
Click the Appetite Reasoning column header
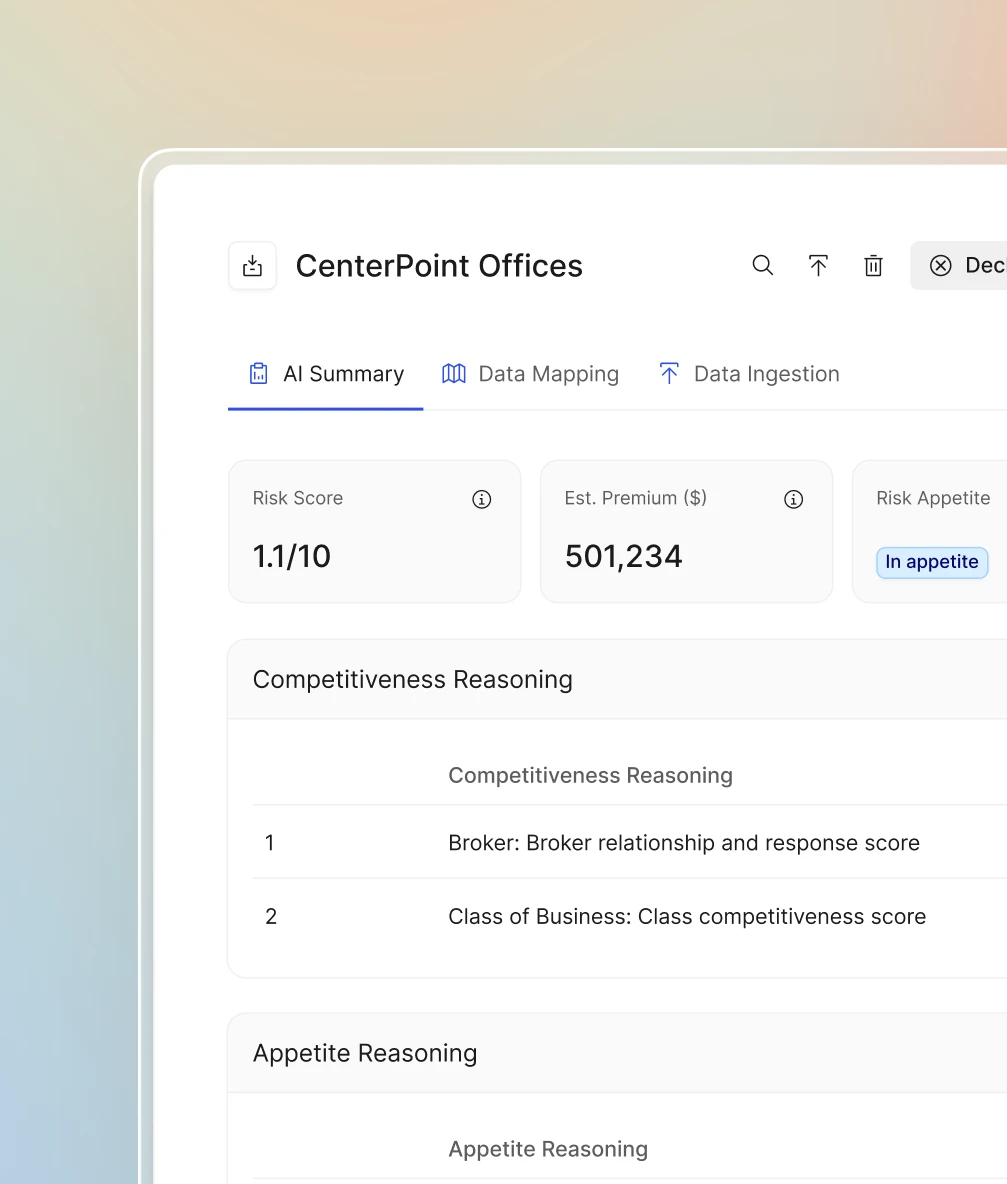coord(548,1149)
